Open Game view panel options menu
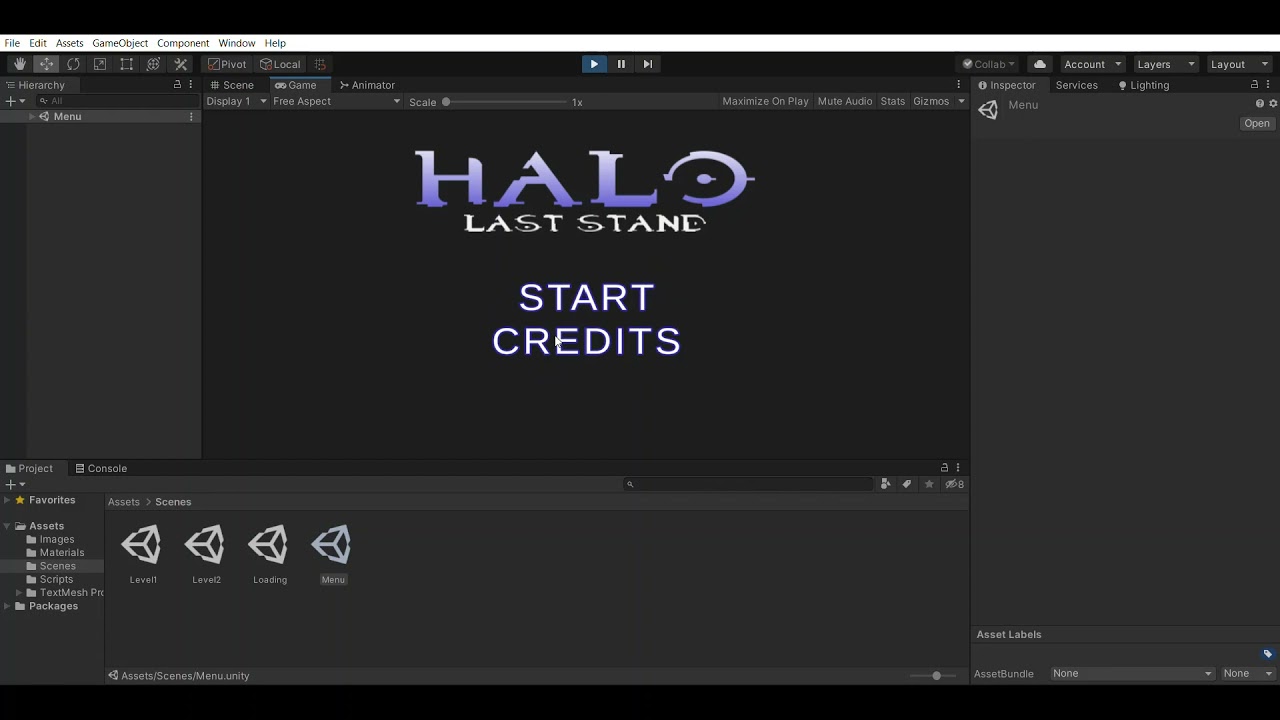1280x720 pixels. coord(959,85)
